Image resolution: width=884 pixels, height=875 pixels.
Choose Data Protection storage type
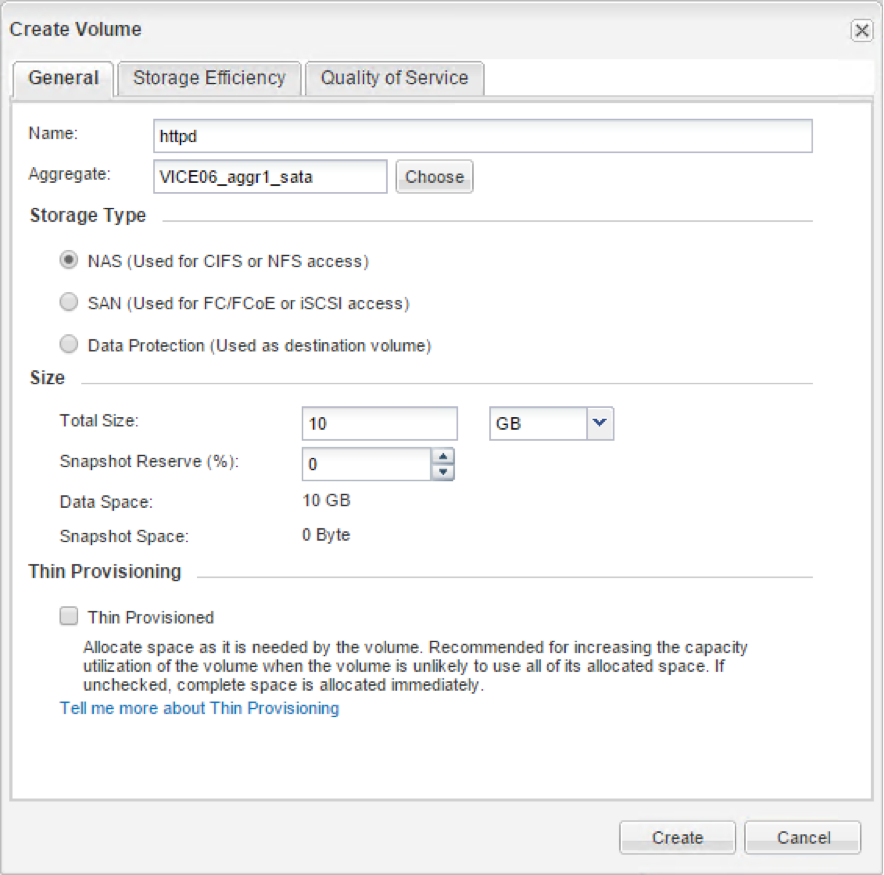(x=69, y=345)
